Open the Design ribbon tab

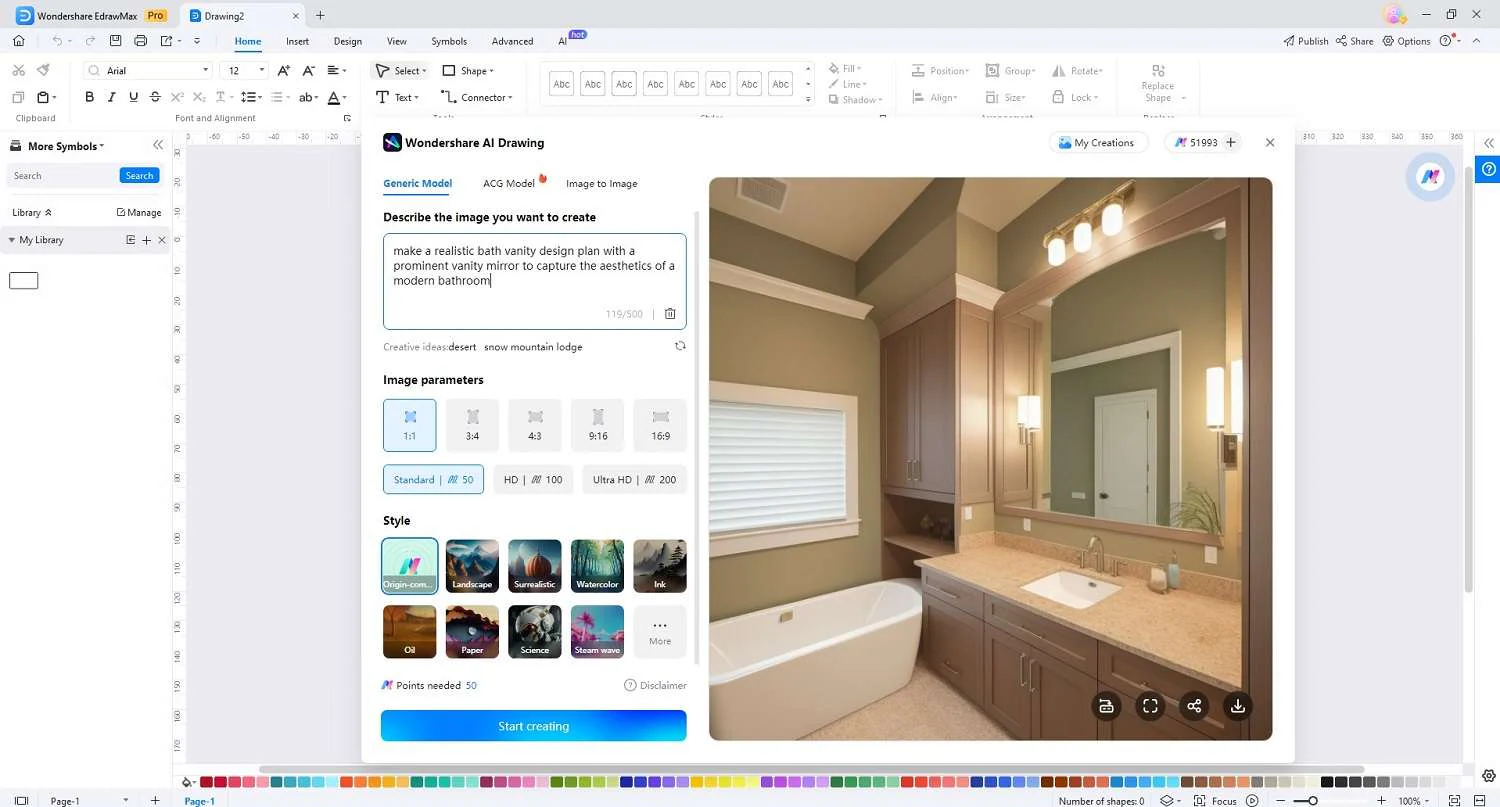(x=348, y=41)
